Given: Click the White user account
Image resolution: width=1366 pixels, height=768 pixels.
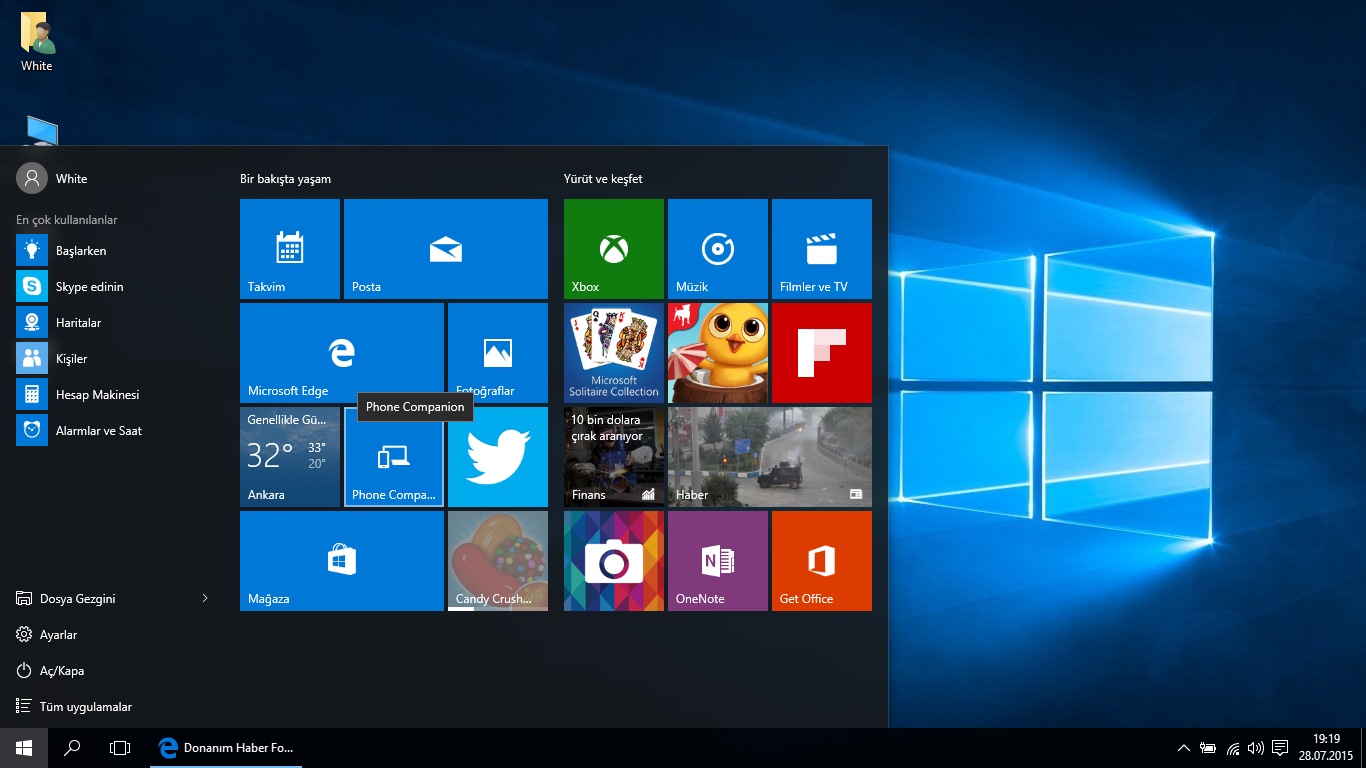Looking at the screenshot, I should point(52,179).
